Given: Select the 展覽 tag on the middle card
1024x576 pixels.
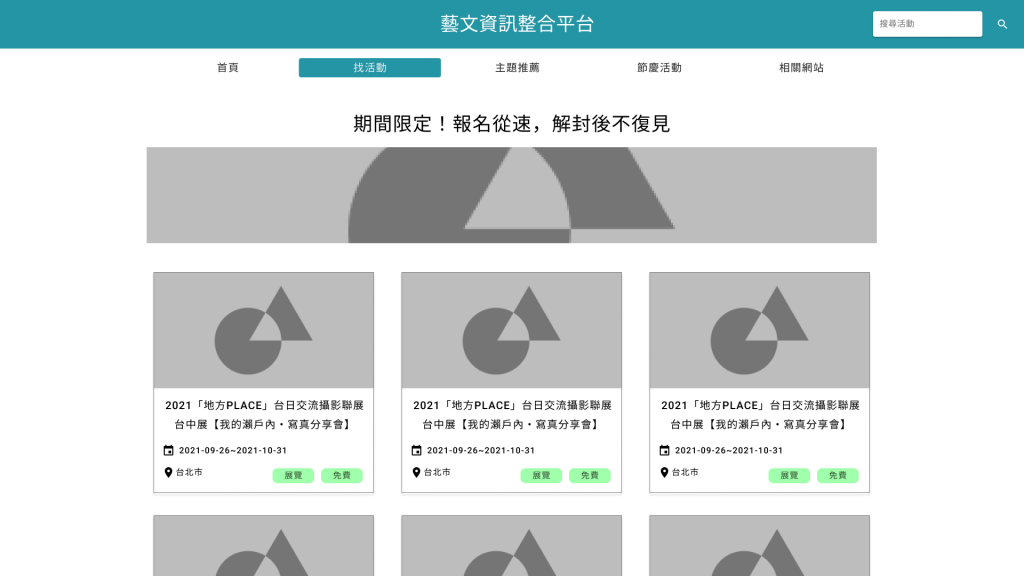Looking at the screenshot, I should click(x=541, y=475).
